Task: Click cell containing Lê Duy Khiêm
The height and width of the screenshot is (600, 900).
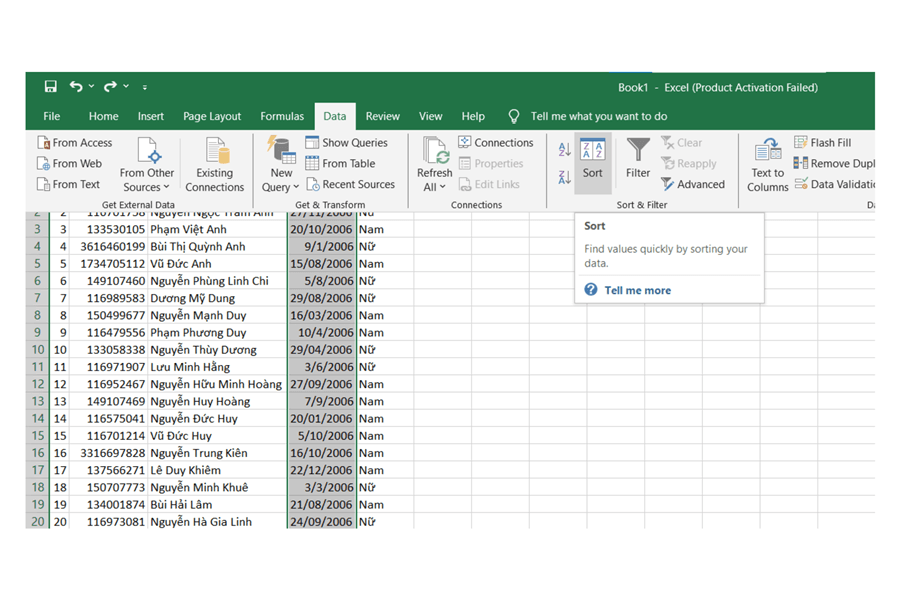Action: pos(216,470)
